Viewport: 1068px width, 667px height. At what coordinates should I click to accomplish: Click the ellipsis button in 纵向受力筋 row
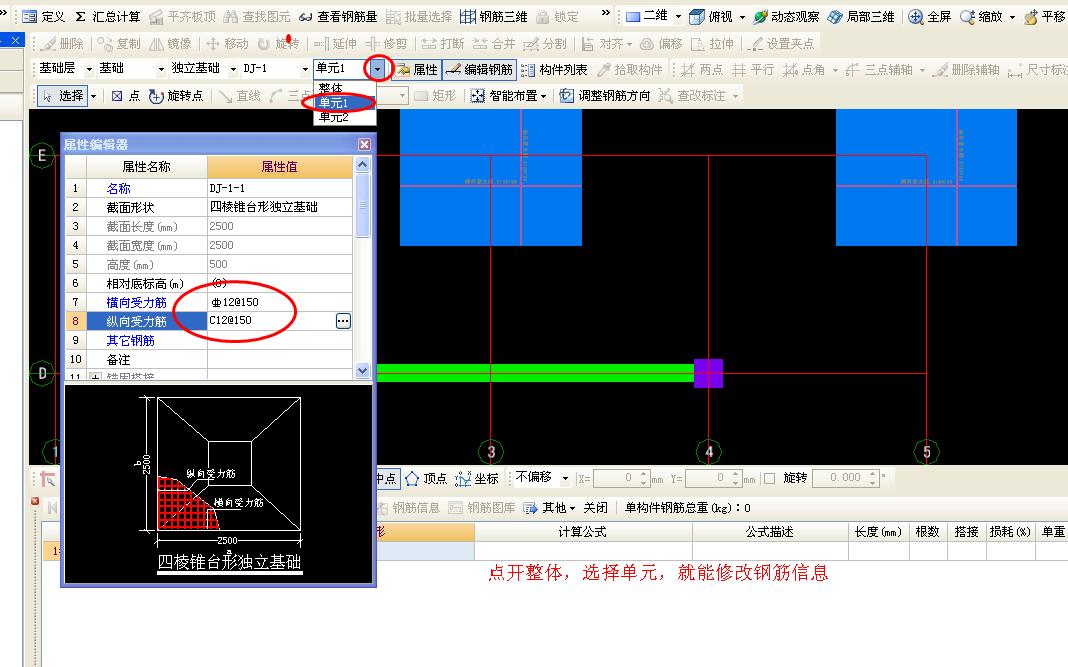click(343, 321)
